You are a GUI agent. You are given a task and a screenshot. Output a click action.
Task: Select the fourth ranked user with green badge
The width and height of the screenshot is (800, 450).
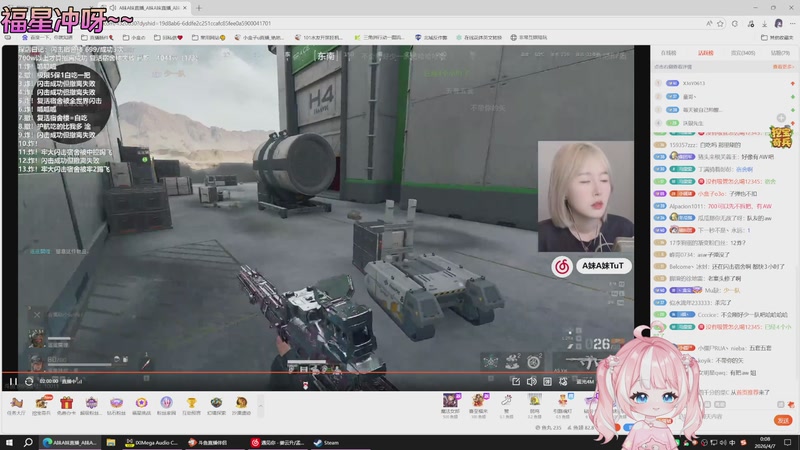point(692,123)
